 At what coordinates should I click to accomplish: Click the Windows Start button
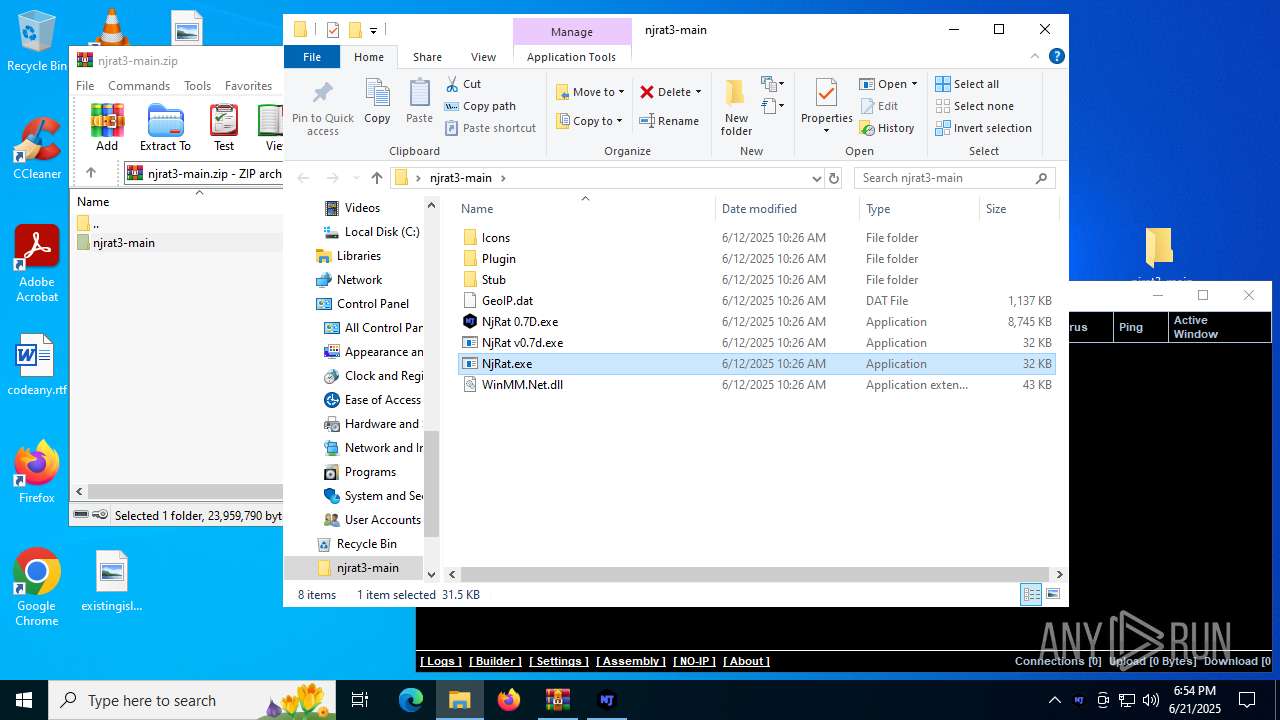[x=24, y=700]
